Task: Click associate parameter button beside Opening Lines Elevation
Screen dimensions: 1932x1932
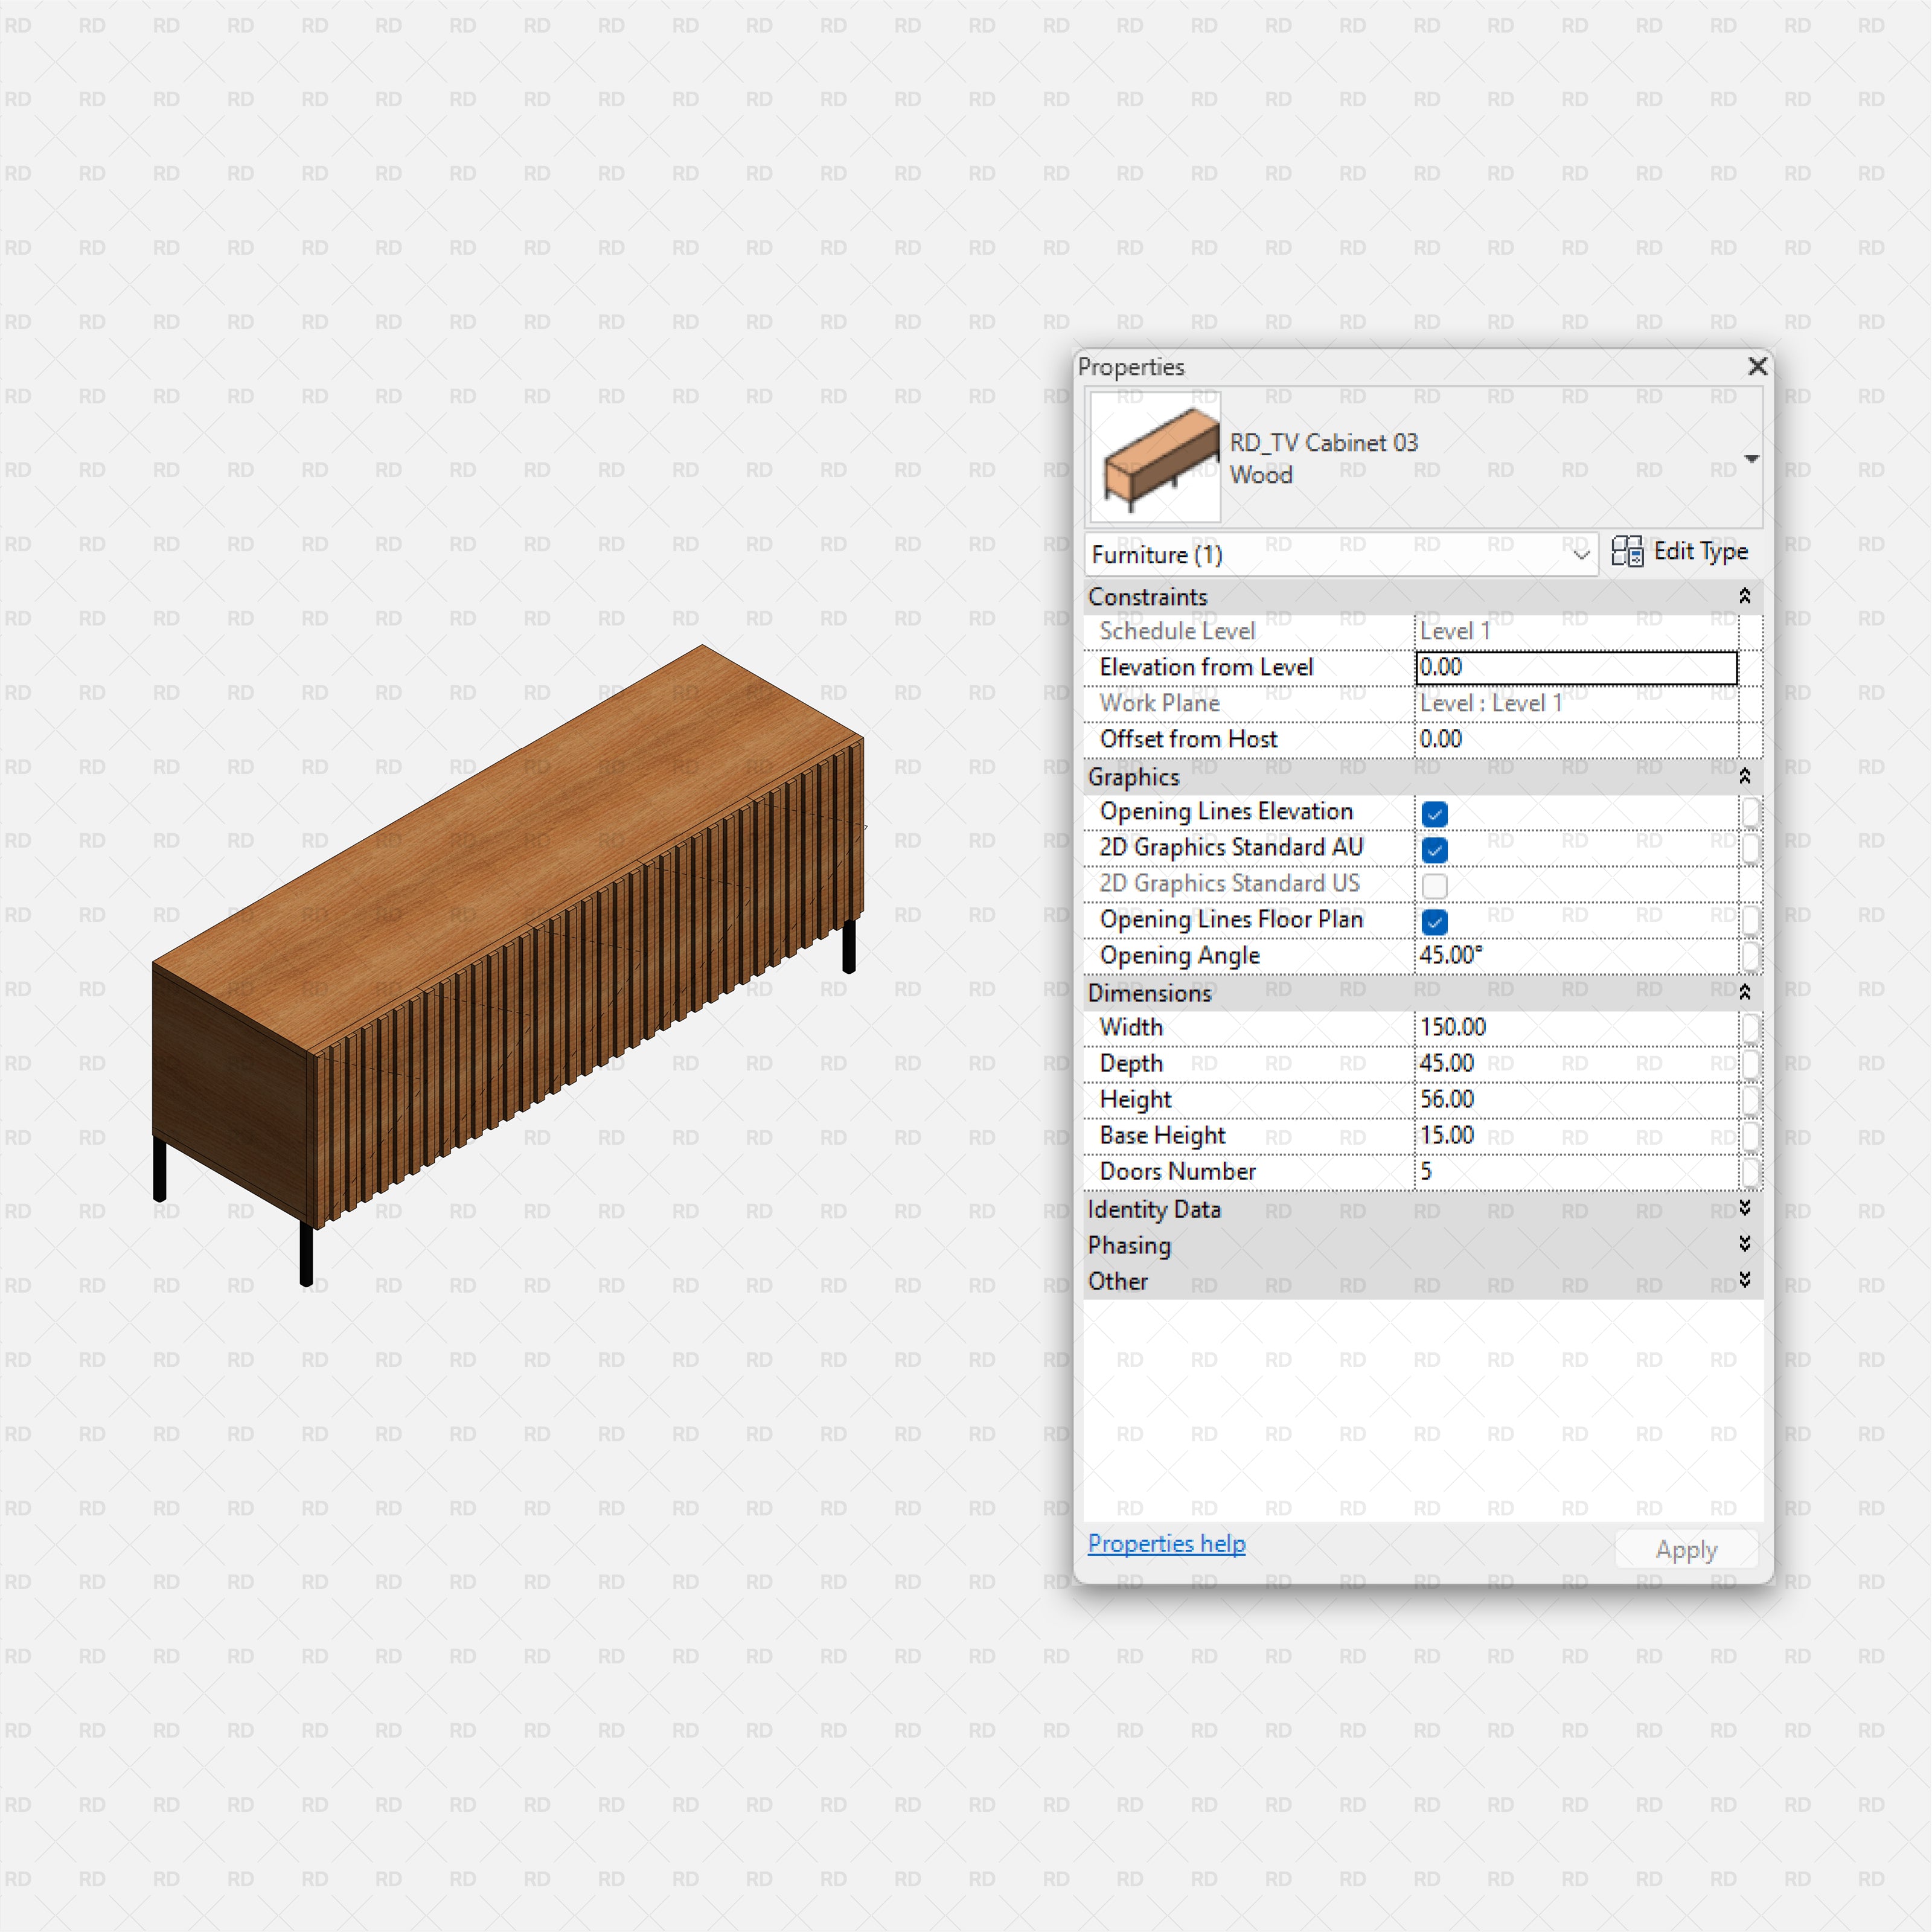Action: (1751, 812)
